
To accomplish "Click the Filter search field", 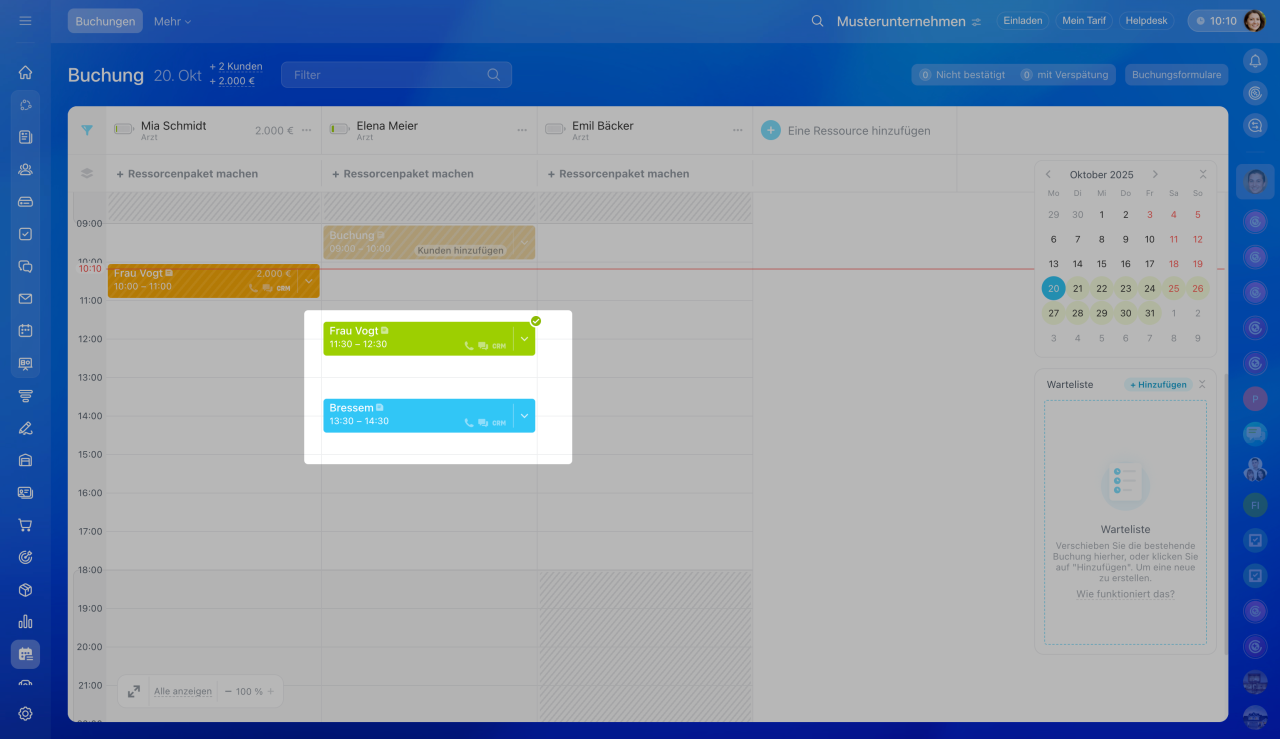I will [x=396, y=75].
